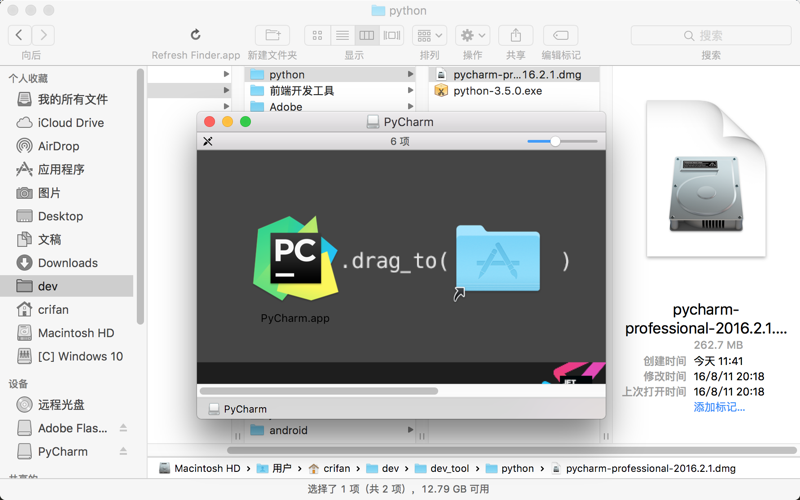This screenshot has width=800, height=500.
Task: Open iCloud Drive in sidebar
Action: pyautogui.click(x=66, y=122)
